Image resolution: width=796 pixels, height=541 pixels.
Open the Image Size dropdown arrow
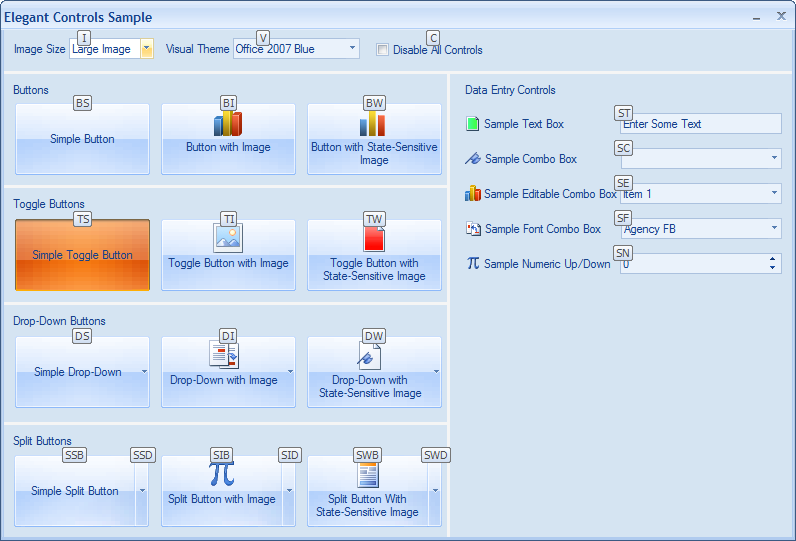[x=147, y=49]
